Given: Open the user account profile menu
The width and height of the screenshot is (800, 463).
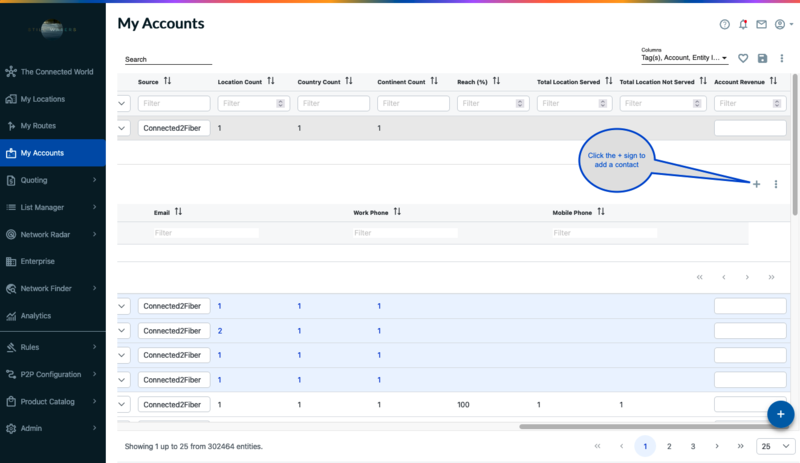Looking at the screenshot, I should 782,24.
